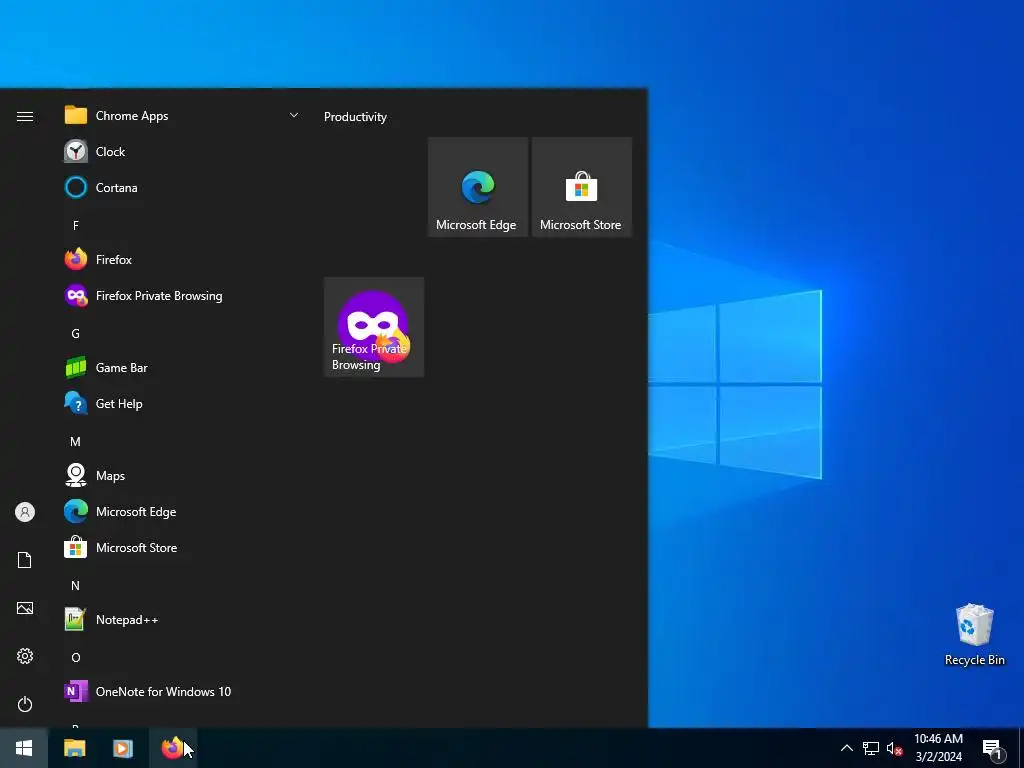Click the Power button icon
Screen dimensions: 1024x768
click(x=25, y=704)
